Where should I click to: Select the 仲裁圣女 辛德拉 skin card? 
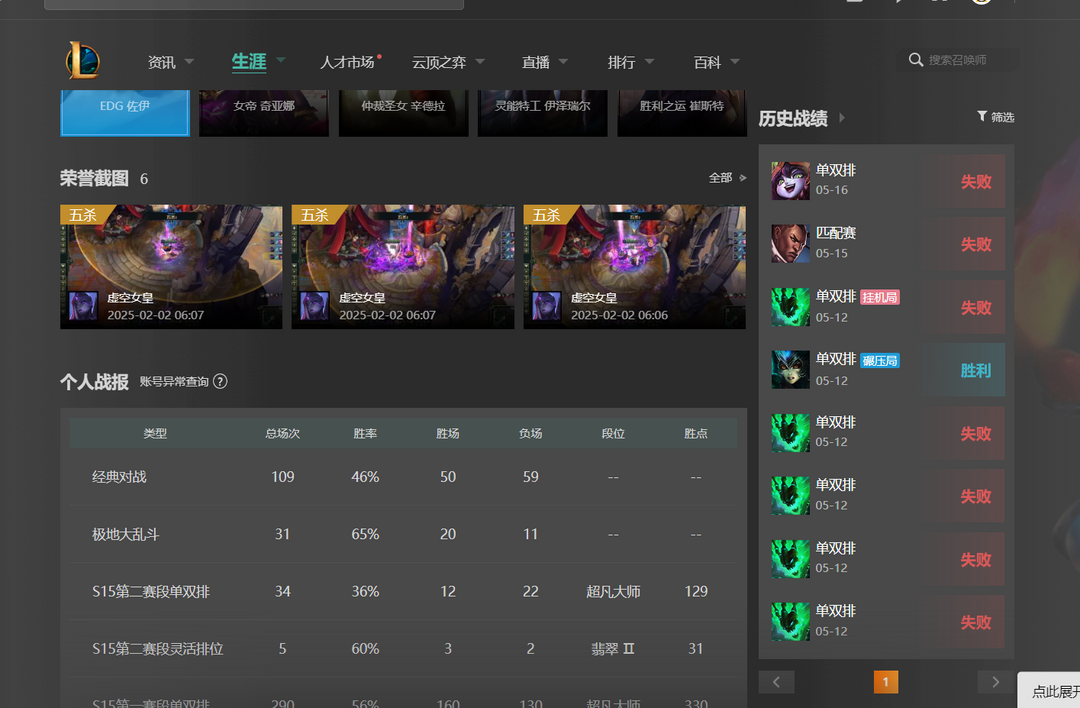pyautogui.click(x=404, y=113)
